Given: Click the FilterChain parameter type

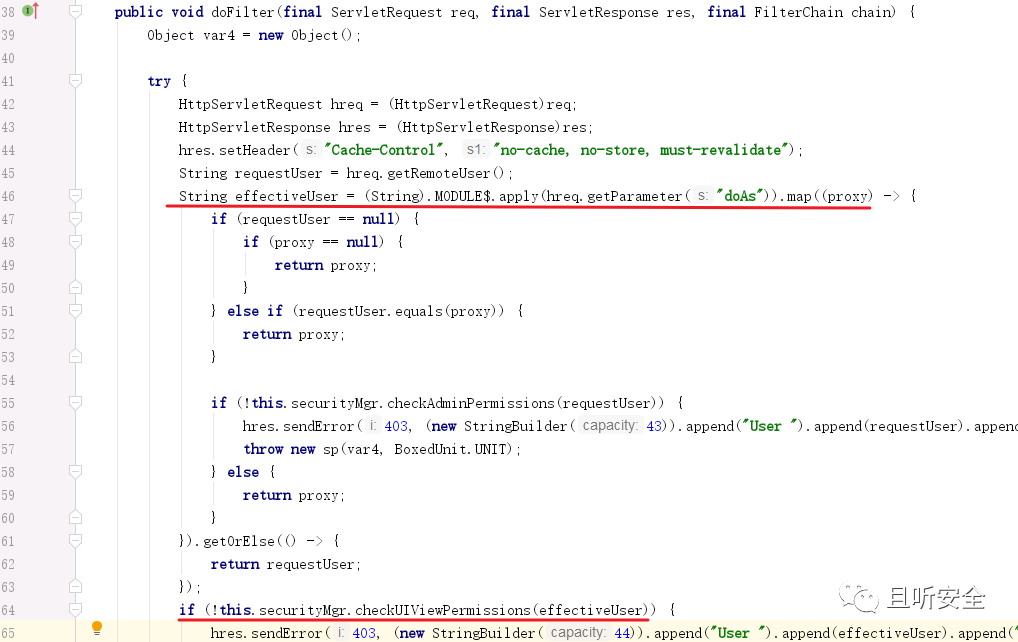Looking at the screenshot, I should click(x=798, y=12).
